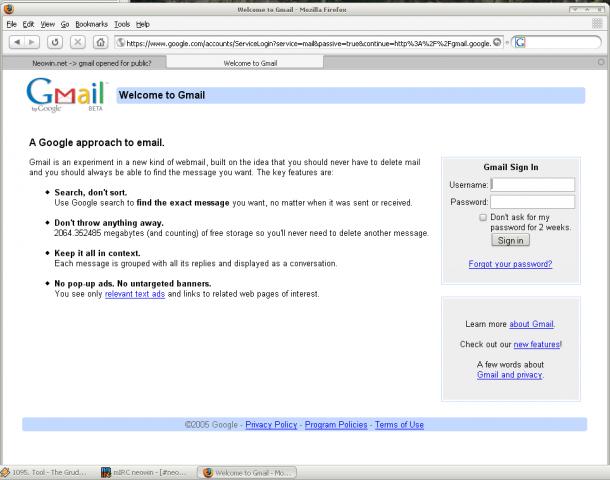Screen dimensions: 610x480
Task: Click the Keep it all in context heading
Action: pos(97,253)
